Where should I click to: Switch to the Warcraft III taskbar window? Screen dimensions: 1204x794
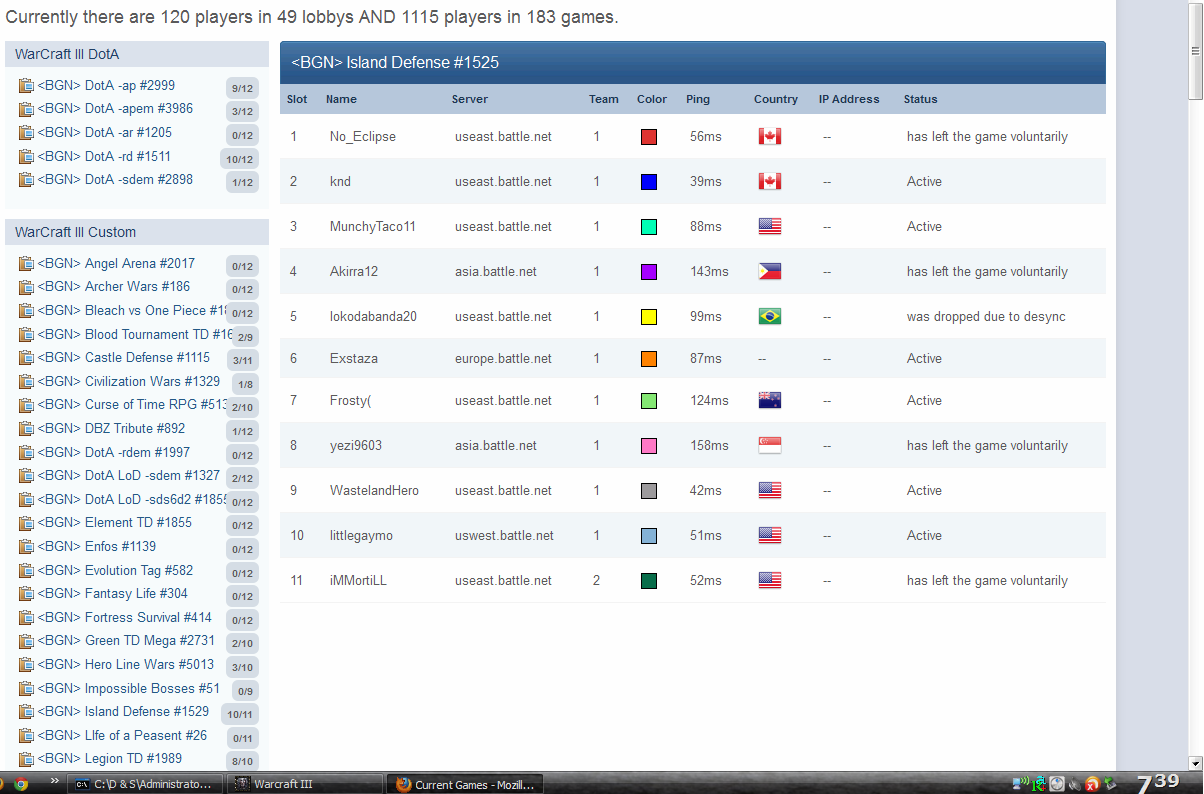point(304,784)
